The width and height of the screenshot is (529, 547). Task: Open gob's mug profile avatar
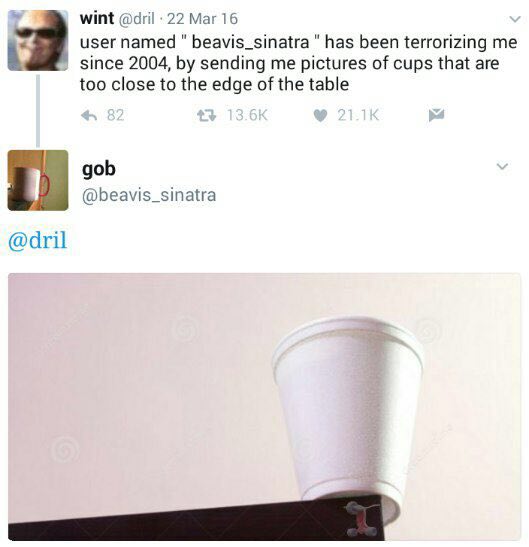click(x=38, y=180)
